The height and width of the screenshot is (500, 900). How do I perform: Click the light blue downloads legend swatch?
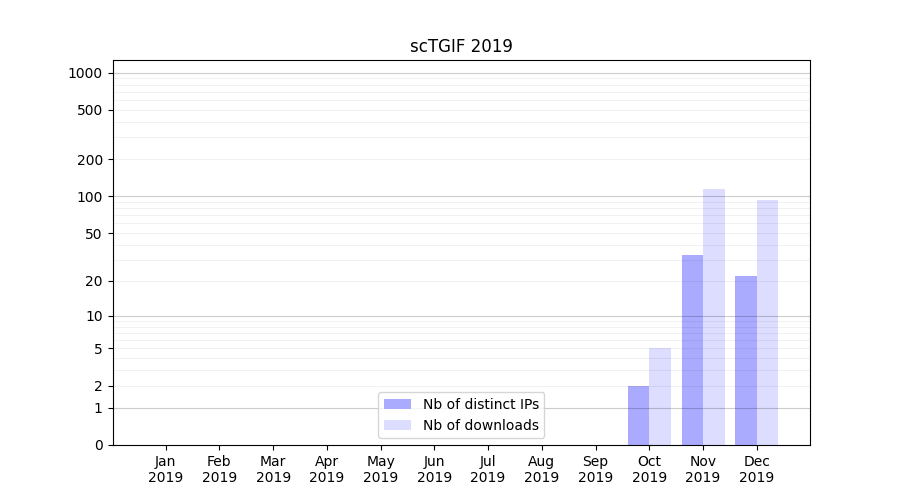coord(397,425)
